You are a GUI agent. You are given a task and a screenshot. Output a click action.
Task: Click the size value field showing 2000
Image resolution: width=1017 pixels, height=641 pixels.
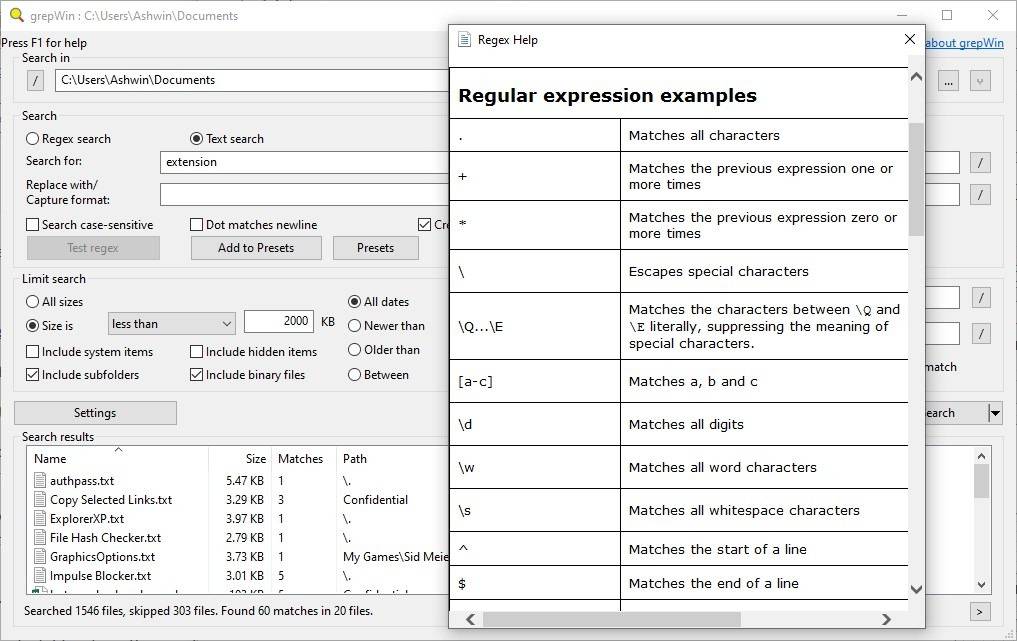tap(279, 322)
